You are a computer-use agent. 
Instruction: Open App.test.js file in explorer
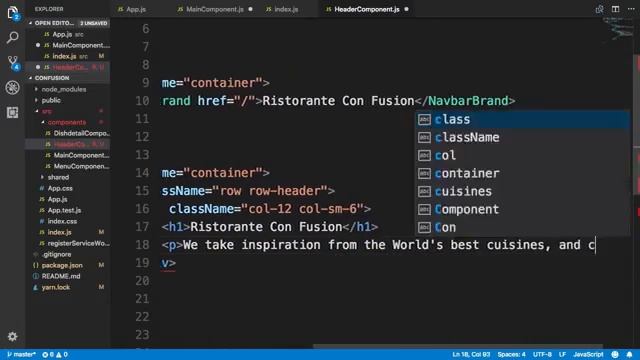tap(68, 210)
